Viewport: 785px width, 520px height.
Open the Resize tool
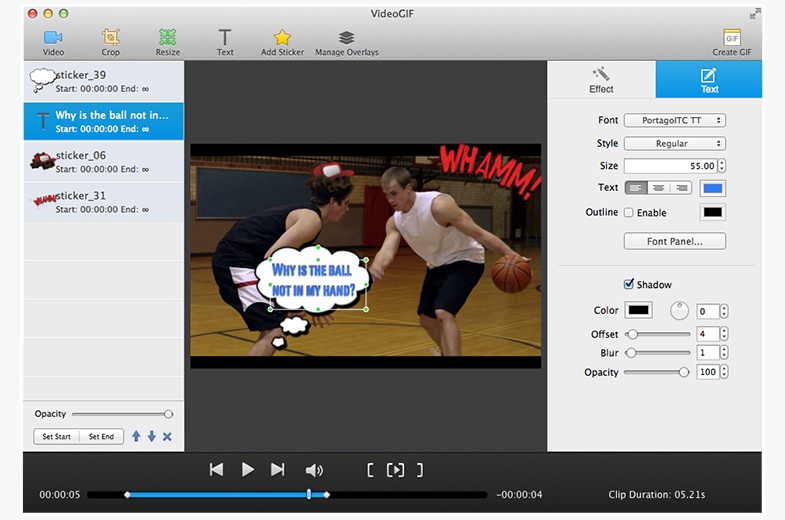[x=168, y=39]
